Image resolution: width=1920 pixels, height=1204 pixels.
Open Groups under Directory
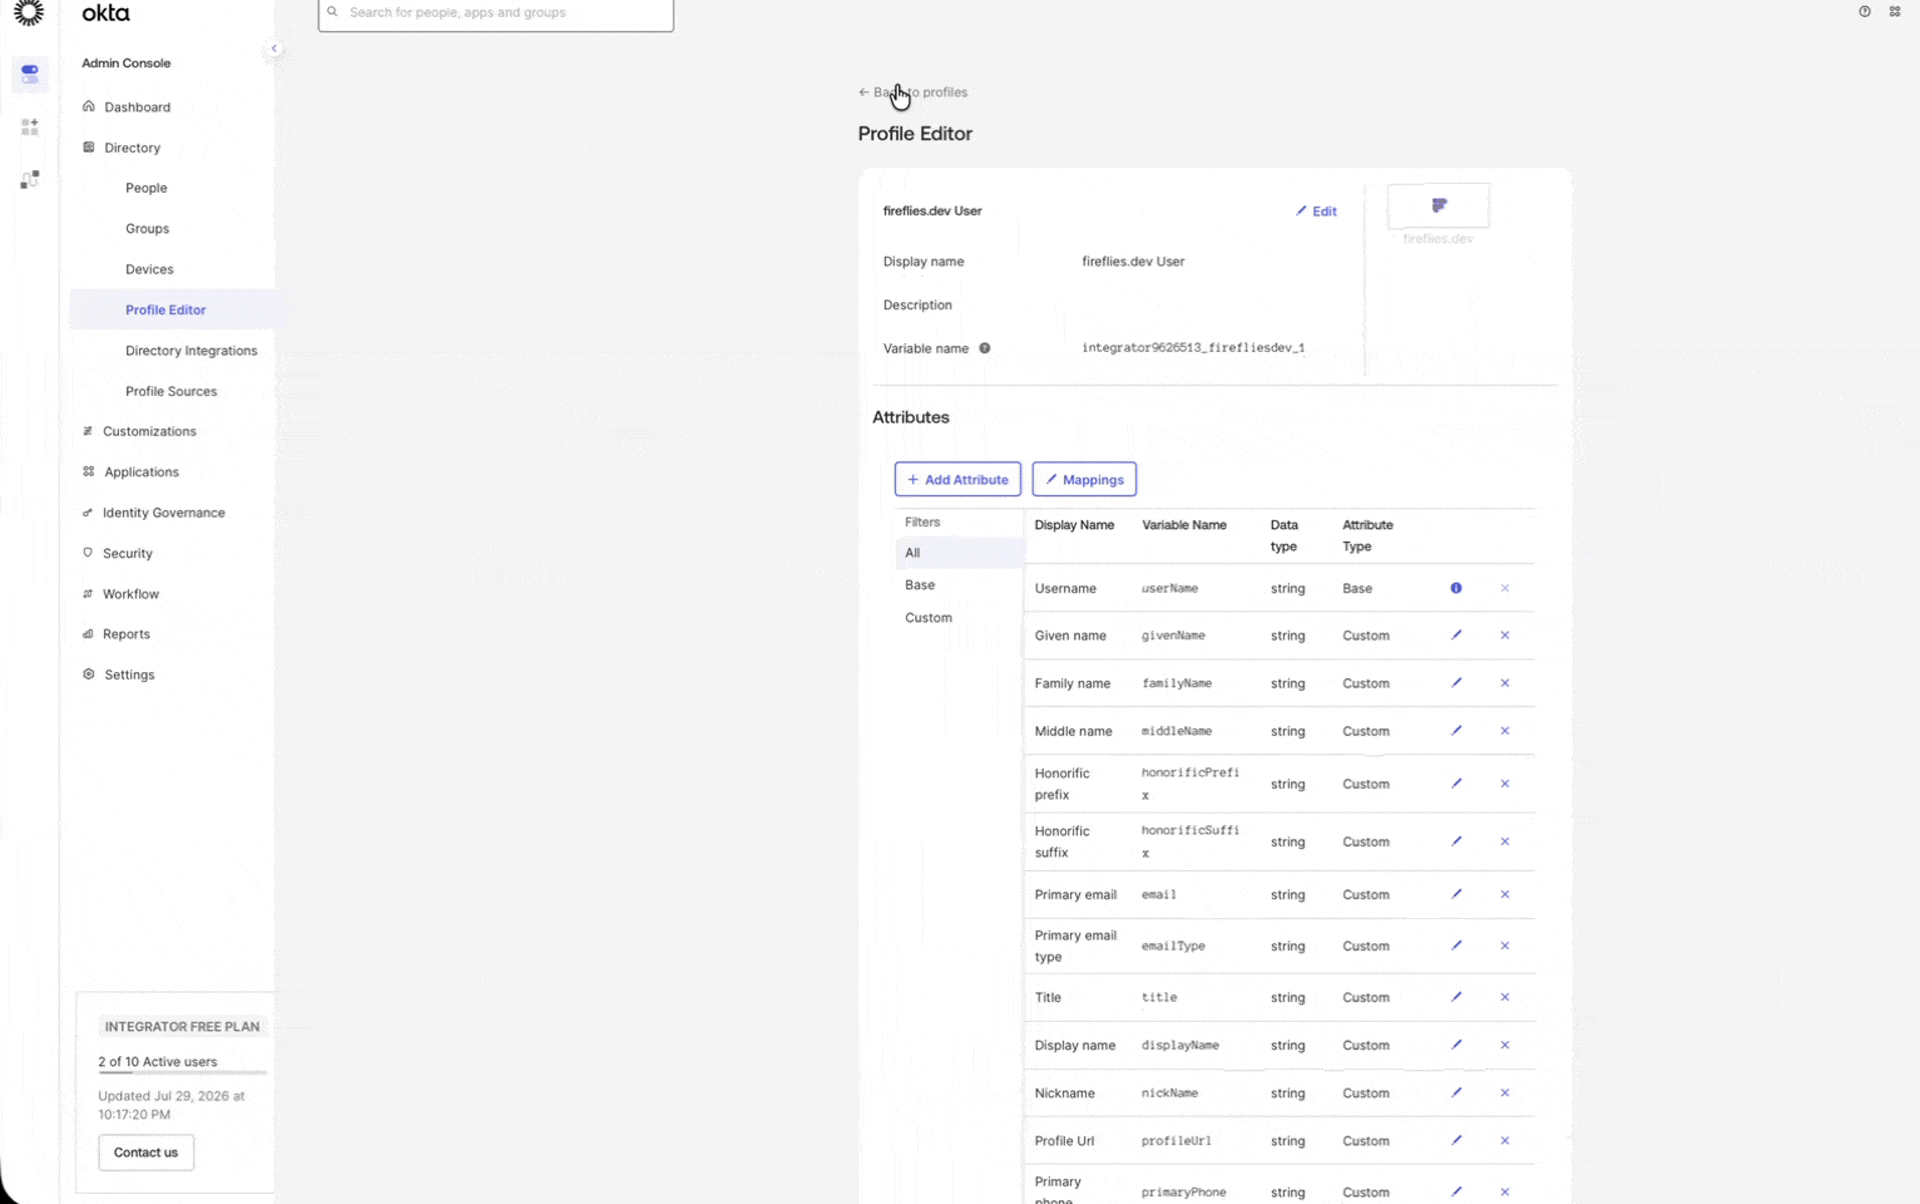click(x=147, y=229)
